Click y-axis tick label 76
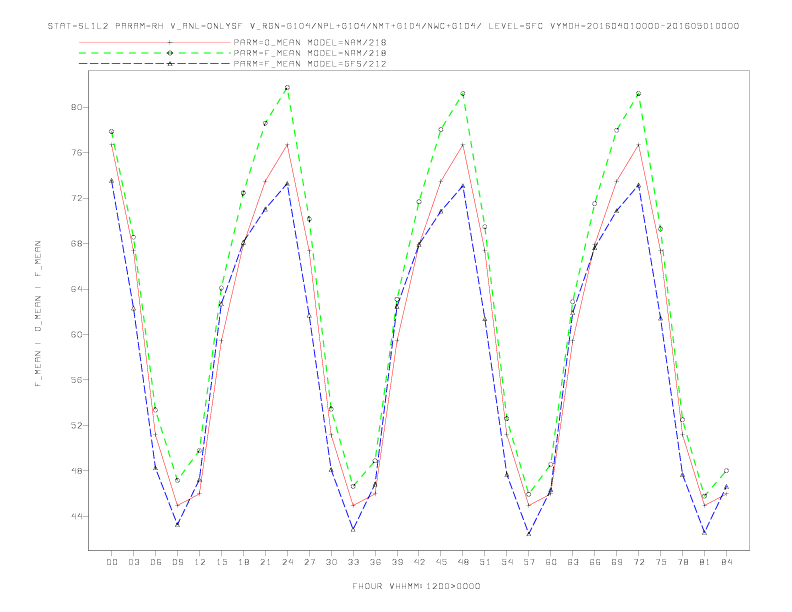This screenshot has height=612, width=792. [76, 152]
